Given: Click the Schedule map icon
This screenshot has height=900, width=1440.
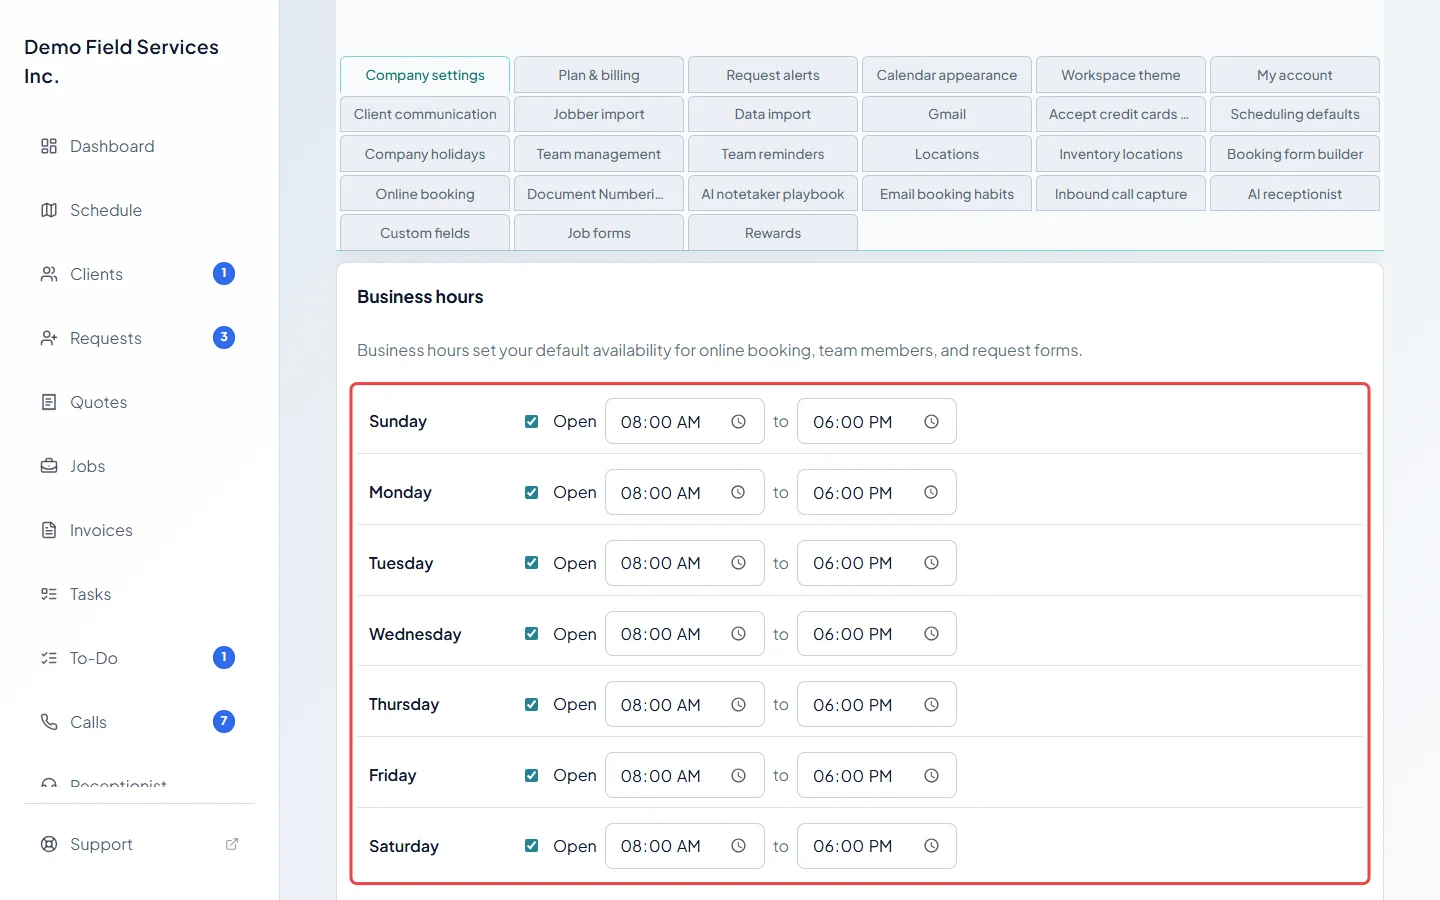Looking at the screenshot, I should pos(49,210).
